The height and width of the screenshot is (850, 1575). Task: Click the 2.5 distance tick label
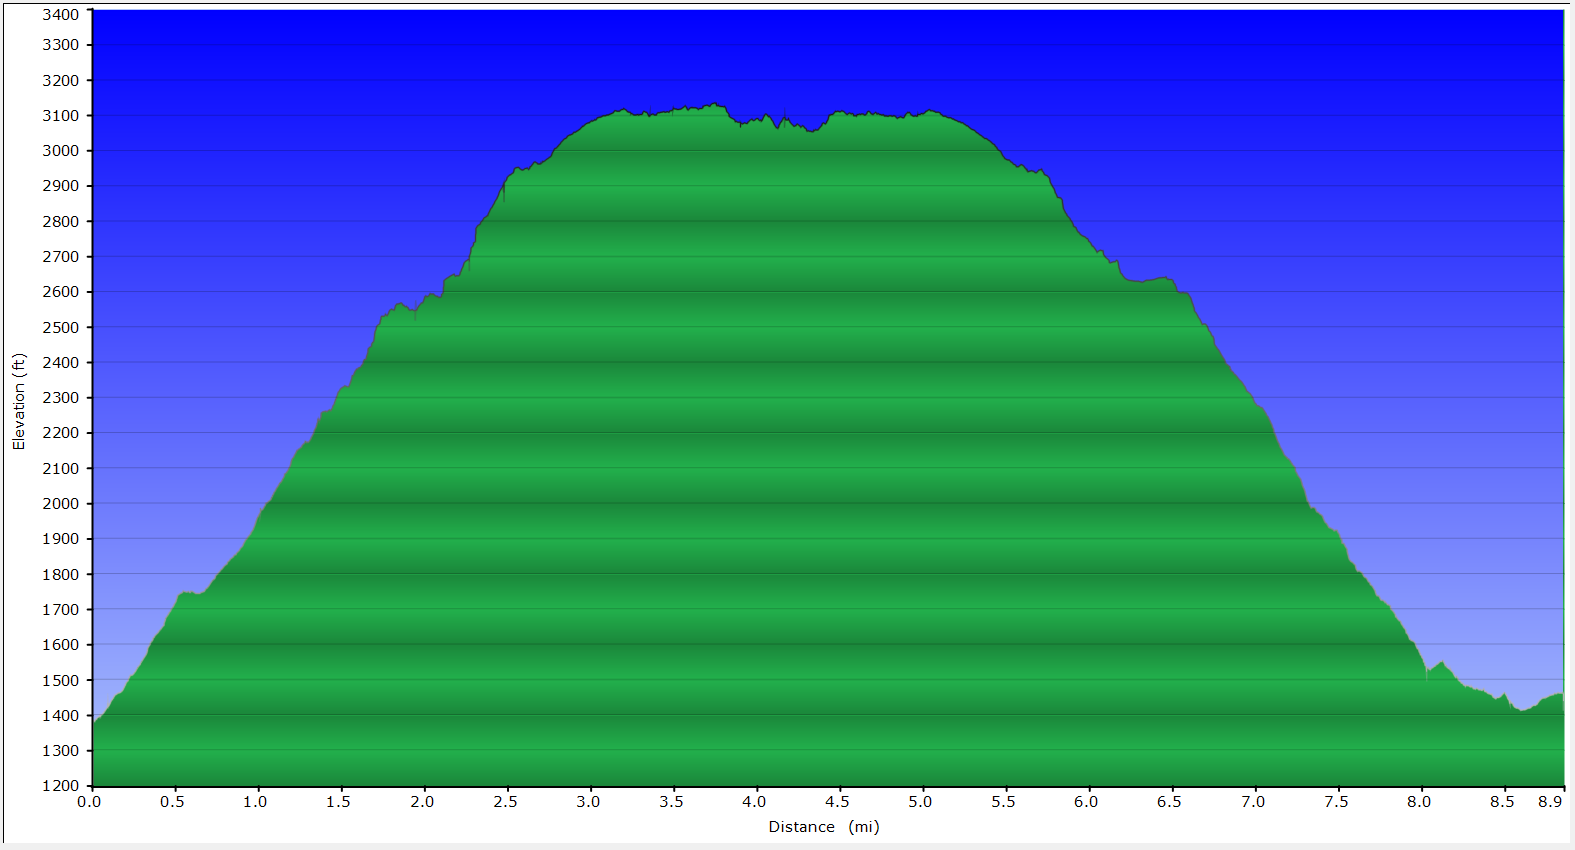click(505, 802)
